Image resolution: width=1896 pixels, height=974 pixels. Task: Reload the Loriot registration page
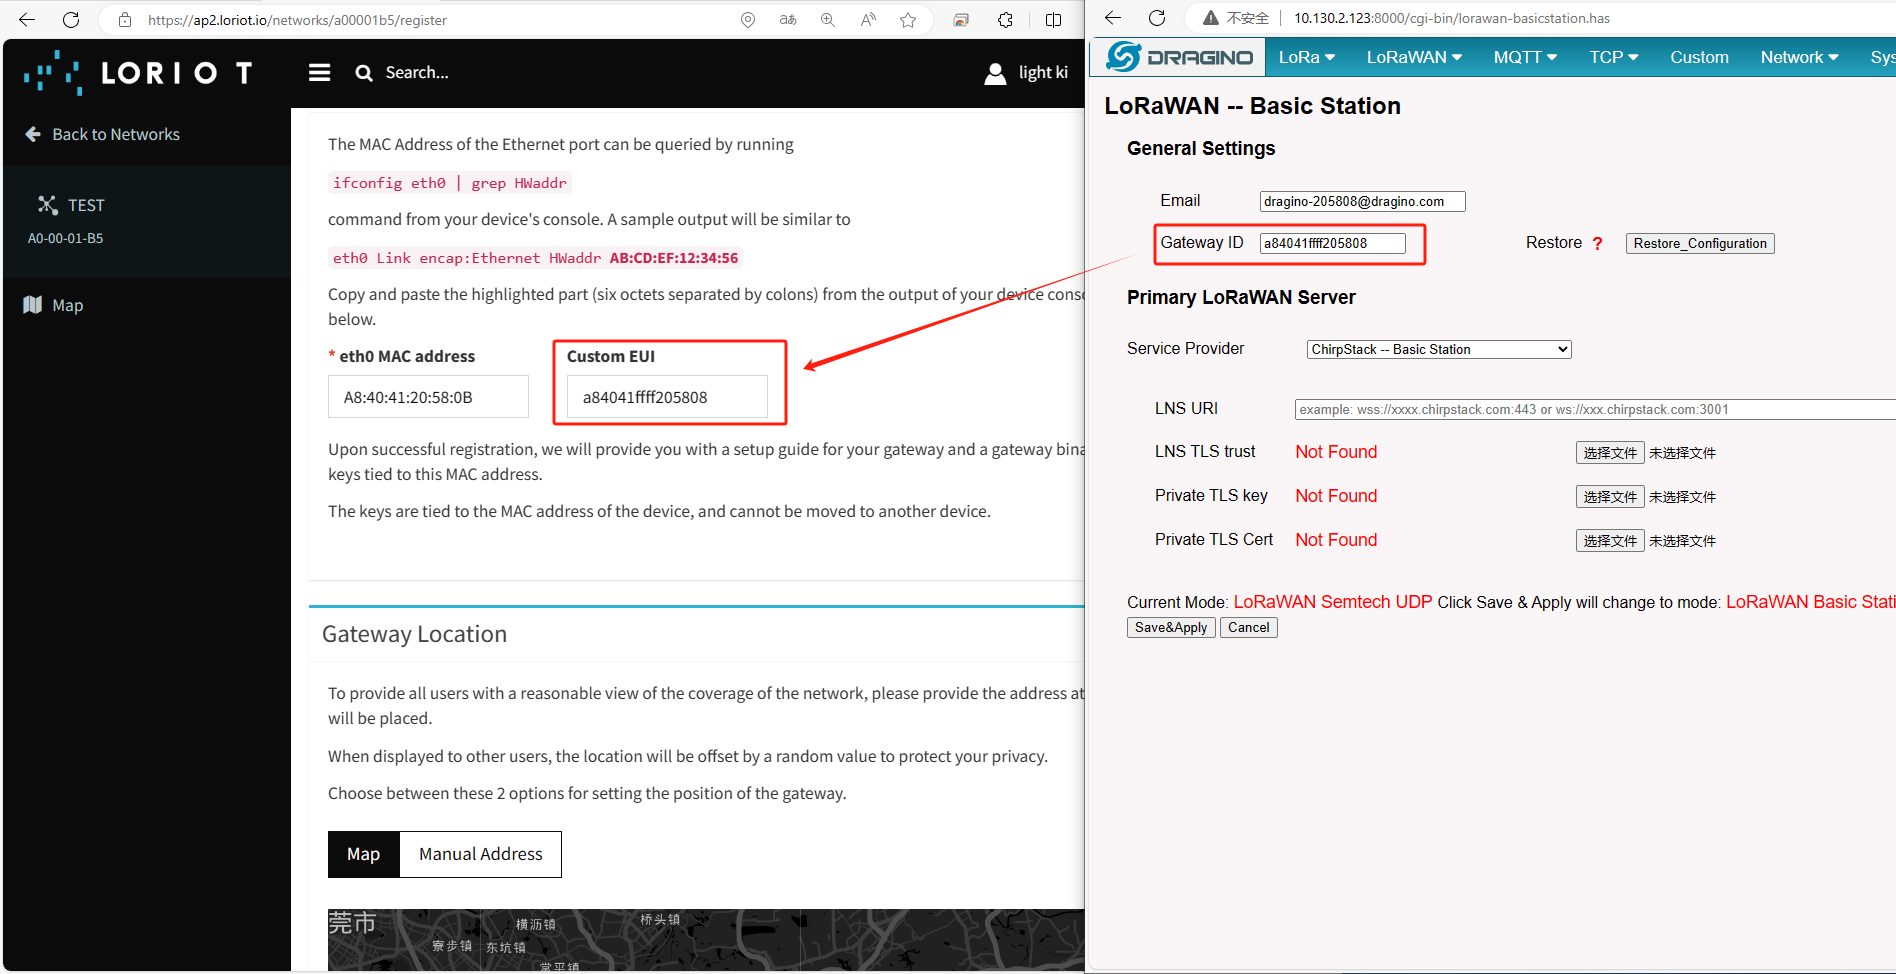(x=71, y=20)
